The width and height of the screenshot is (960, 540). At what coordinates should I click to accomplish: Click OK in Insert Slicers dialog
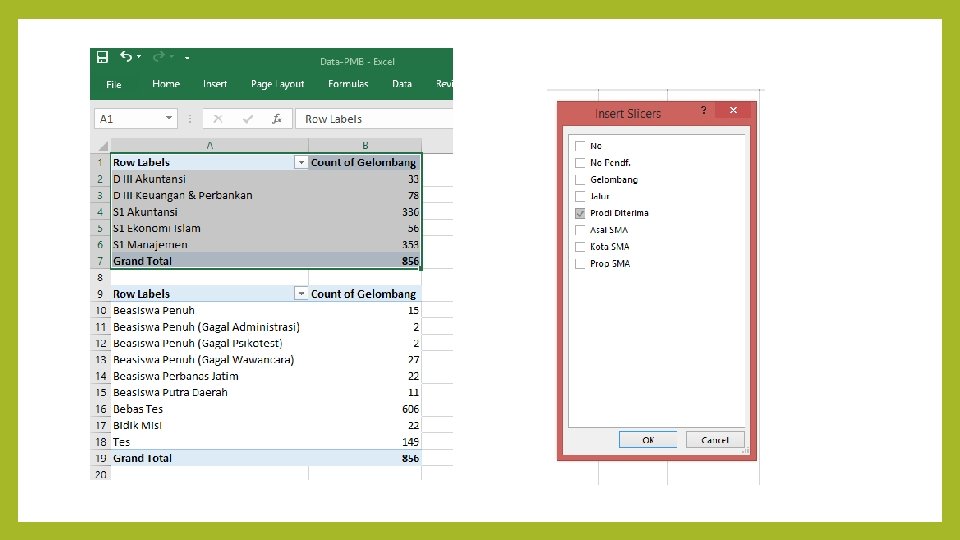[648, 440]
